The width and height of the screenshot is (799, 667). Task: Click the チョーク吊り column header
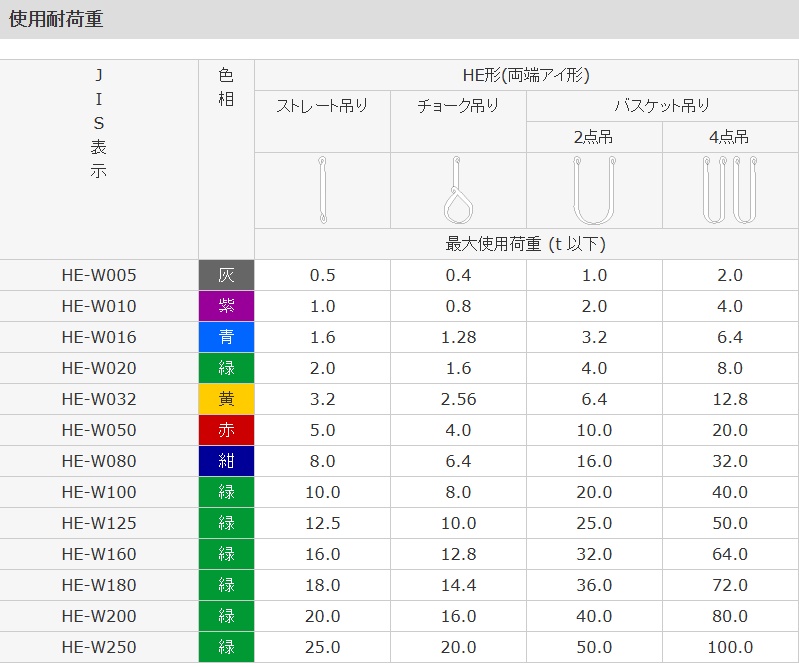[x=457, y=106]
